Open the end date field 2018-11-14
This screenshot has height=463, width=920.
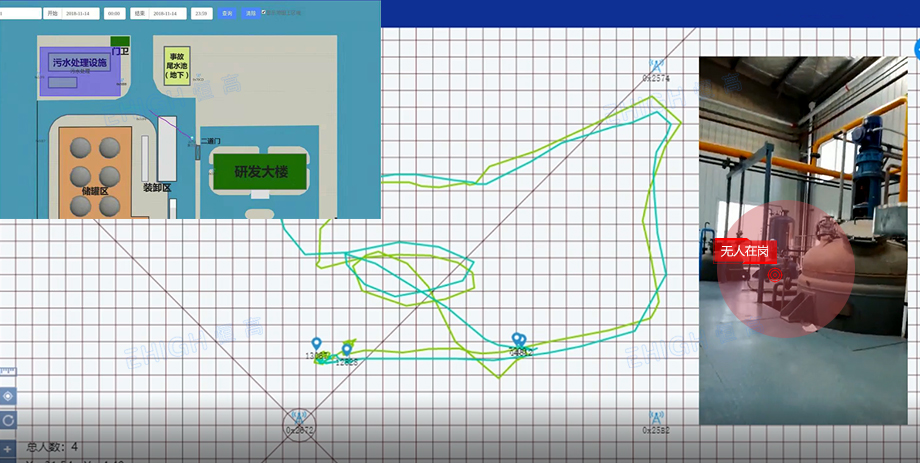click(167, 13)
